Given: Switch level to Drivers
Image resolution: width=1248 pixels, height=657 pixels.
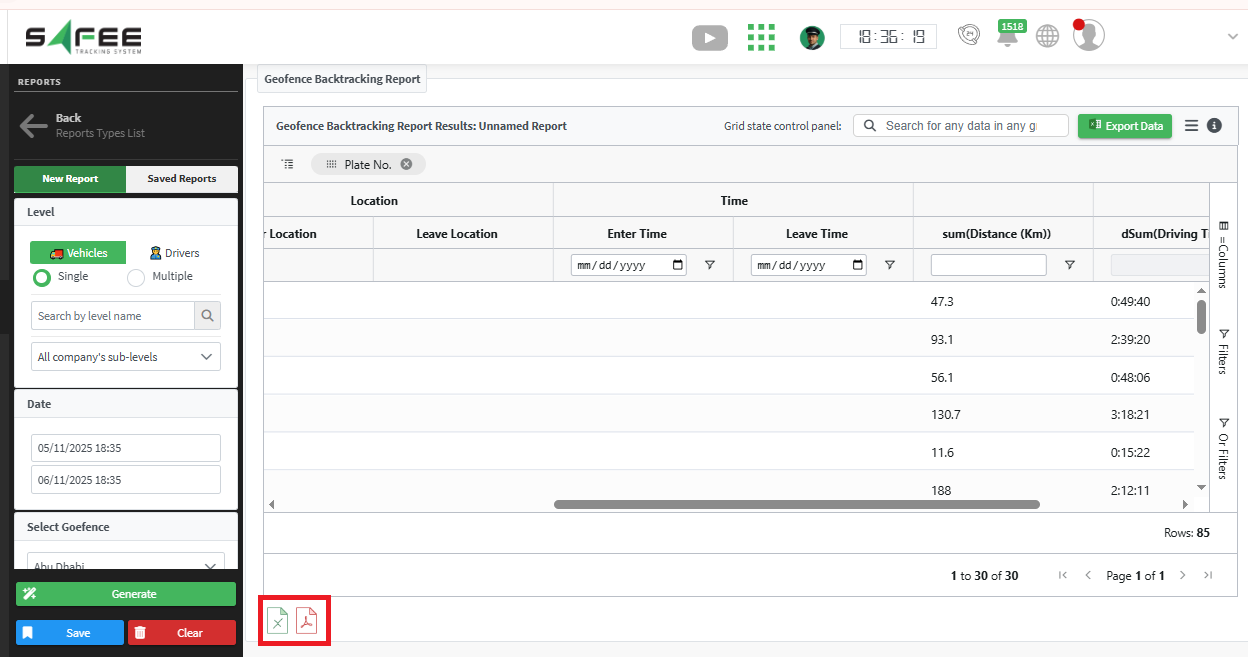Looking at the screenshot, I should pos(174,253).
